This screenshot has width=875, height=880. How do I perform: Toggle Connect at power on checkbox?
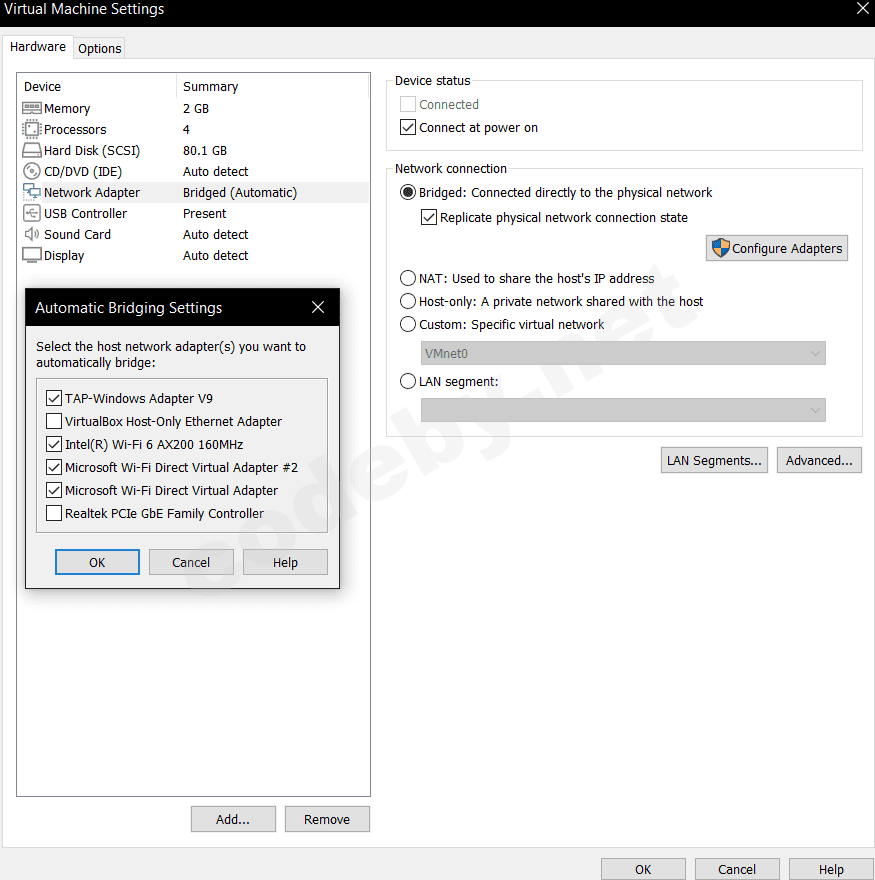[x=408, y=127]
